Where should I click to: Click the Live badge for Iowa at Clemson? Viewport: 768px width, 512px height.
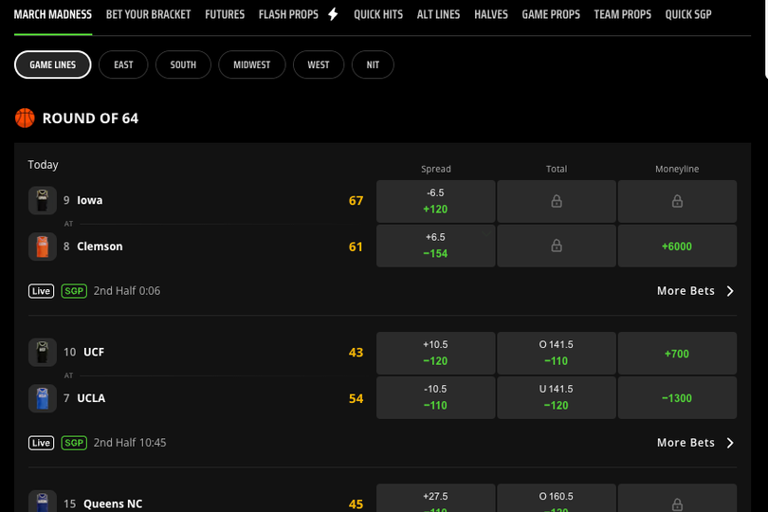coord(41,291)
